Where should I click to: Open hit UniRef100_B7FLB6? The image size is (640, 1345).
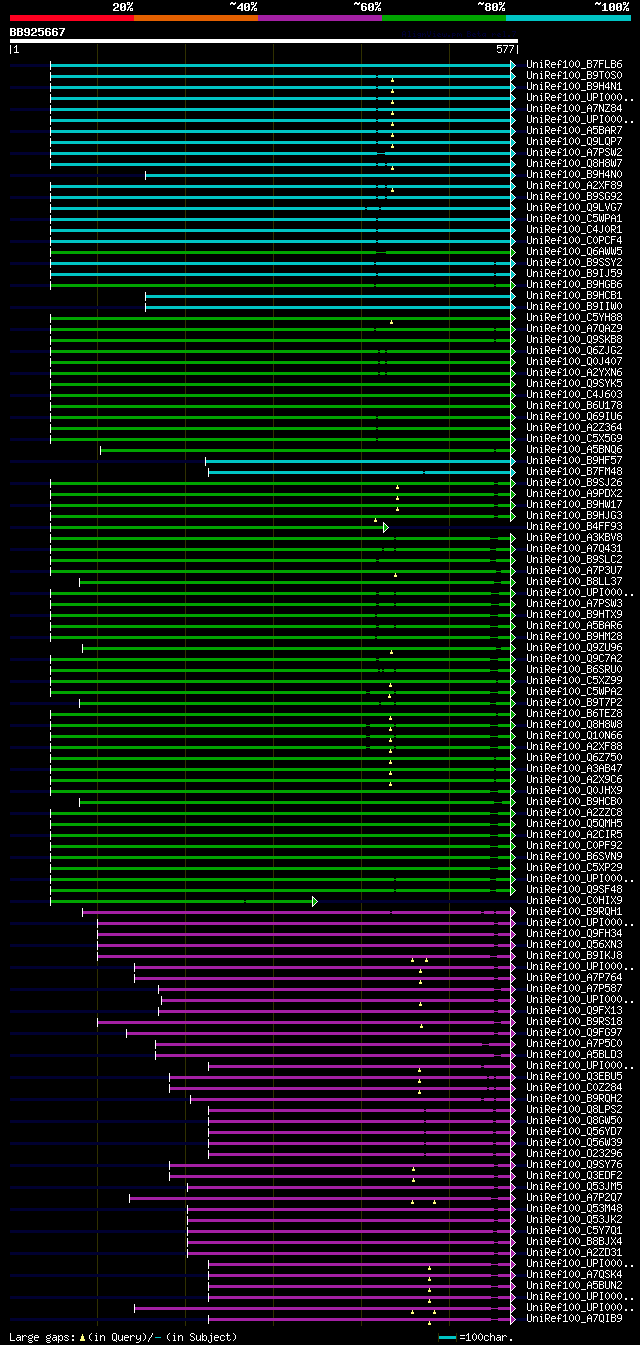coord(574,64)
